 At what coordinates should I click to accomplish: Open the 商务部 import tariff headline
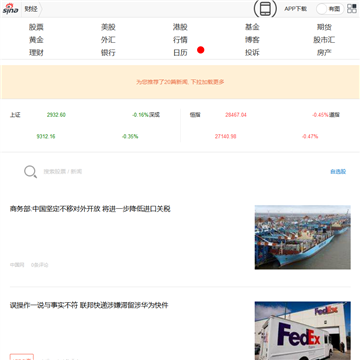(90, 209)
